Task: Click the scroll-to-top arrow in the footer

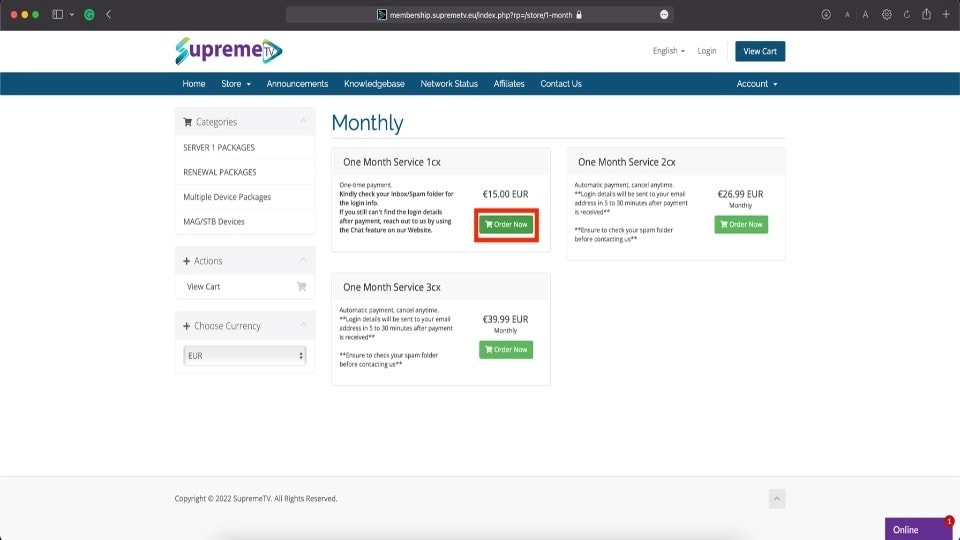Action: [776, 498]
